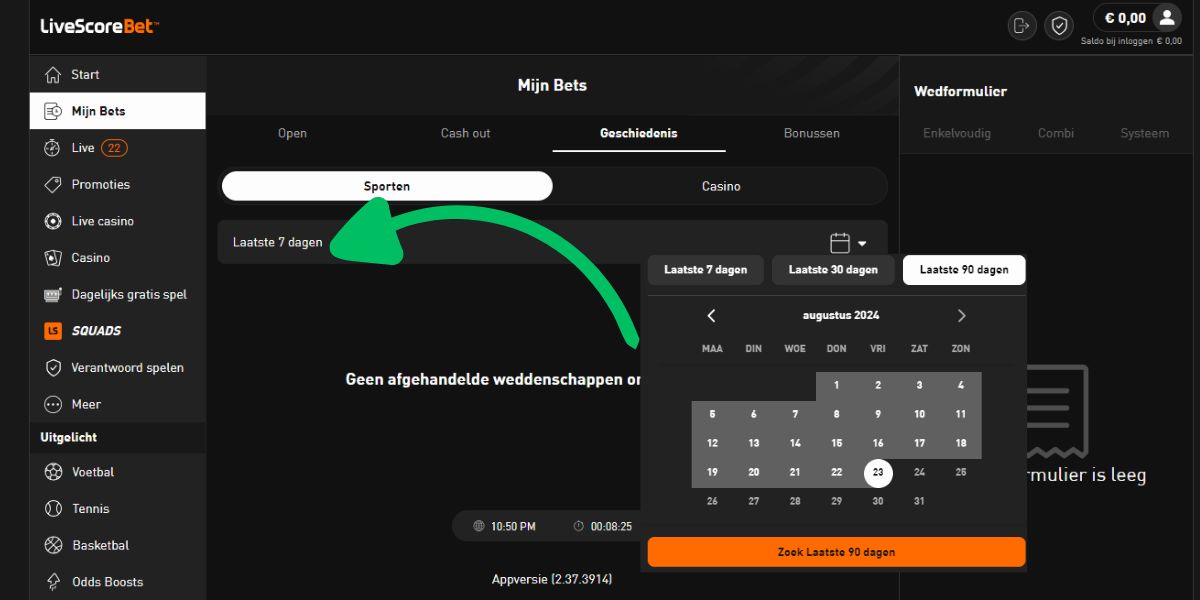Open the Promoties link text

[101, 185]
